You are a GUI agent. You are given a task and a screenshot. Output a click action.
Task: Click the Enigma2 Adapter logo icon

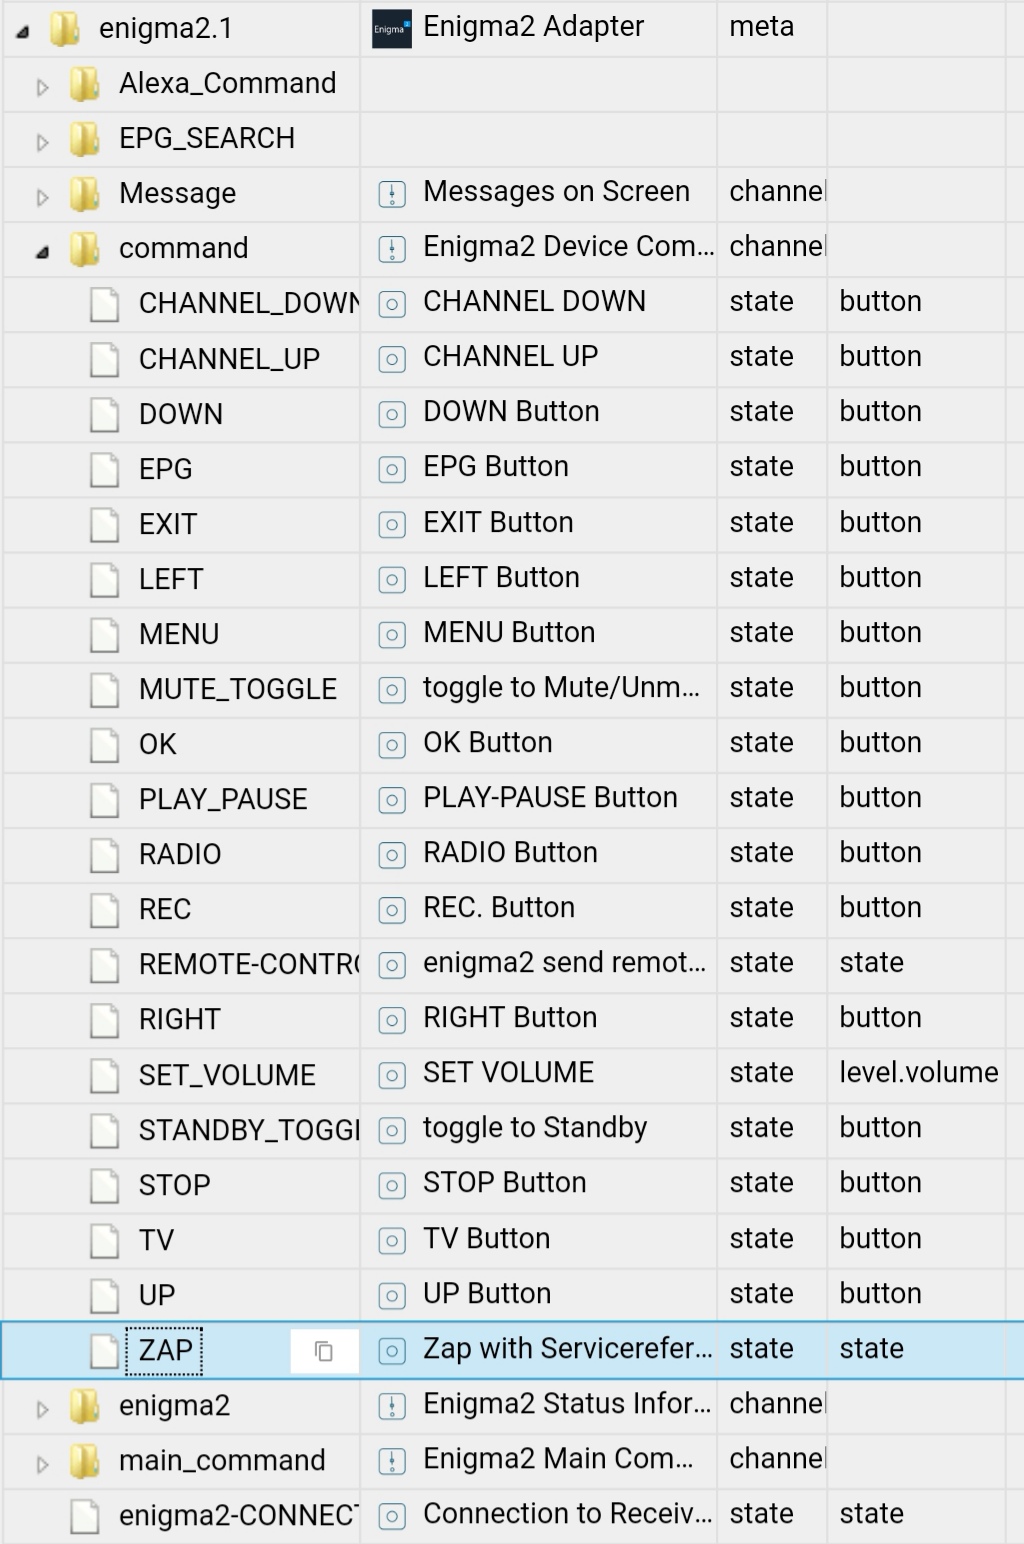point(391,29)
